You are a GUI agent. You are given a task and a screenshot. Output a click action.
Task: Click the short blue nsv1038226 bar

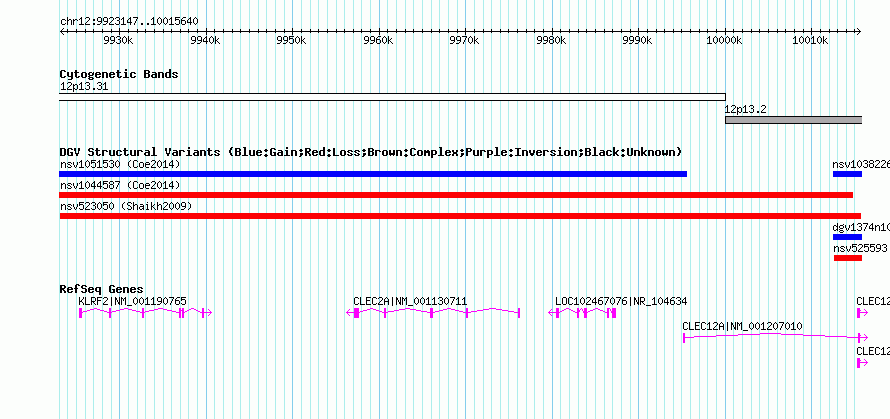(x=847, y=174)
